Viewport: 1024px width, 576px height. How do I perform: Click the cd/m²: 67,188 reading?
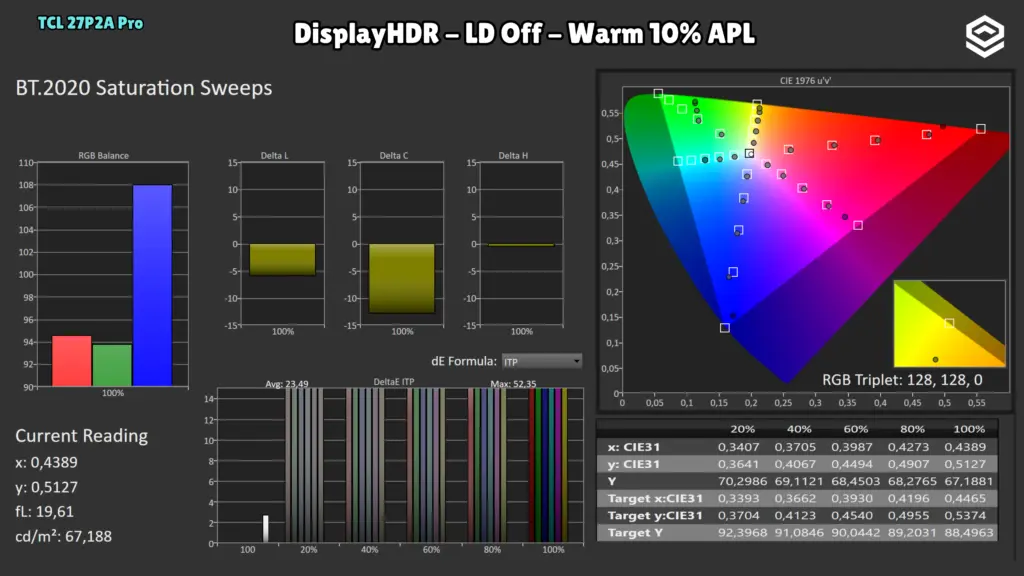coord(63,536)
